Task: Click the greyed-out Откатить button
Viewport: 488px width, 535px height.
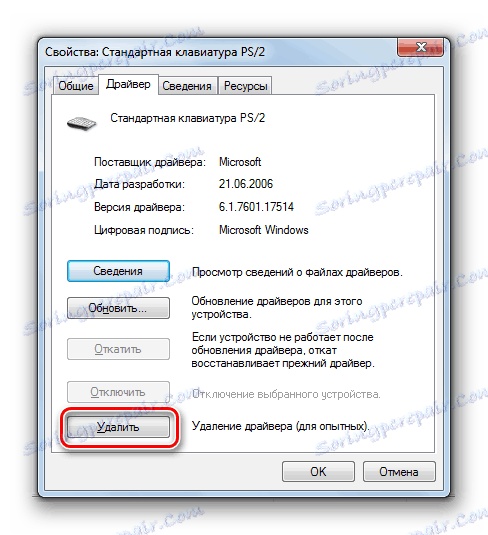Action: (118, 349)
